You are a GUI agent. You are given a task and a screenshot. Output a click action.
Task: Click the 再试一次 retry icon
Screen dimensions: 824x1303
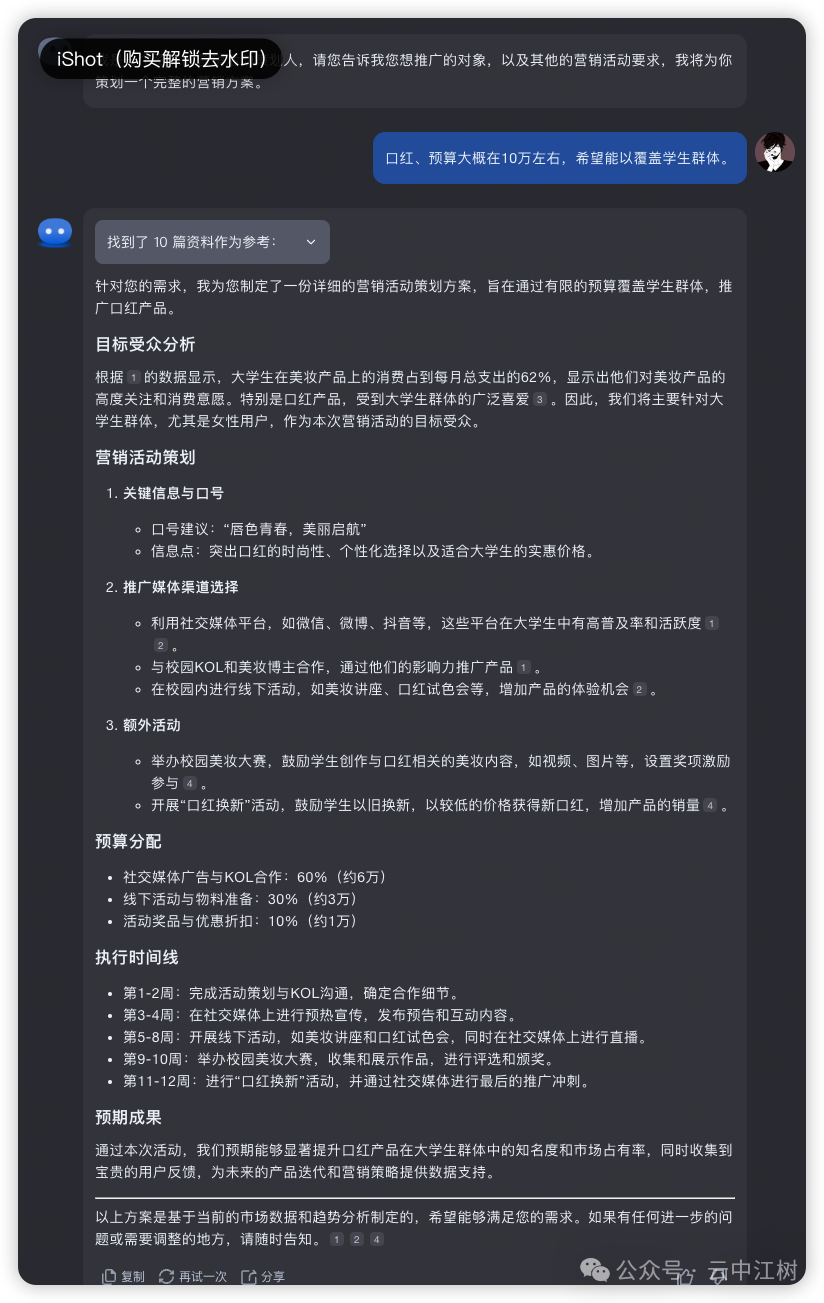tap(167, 1276)
